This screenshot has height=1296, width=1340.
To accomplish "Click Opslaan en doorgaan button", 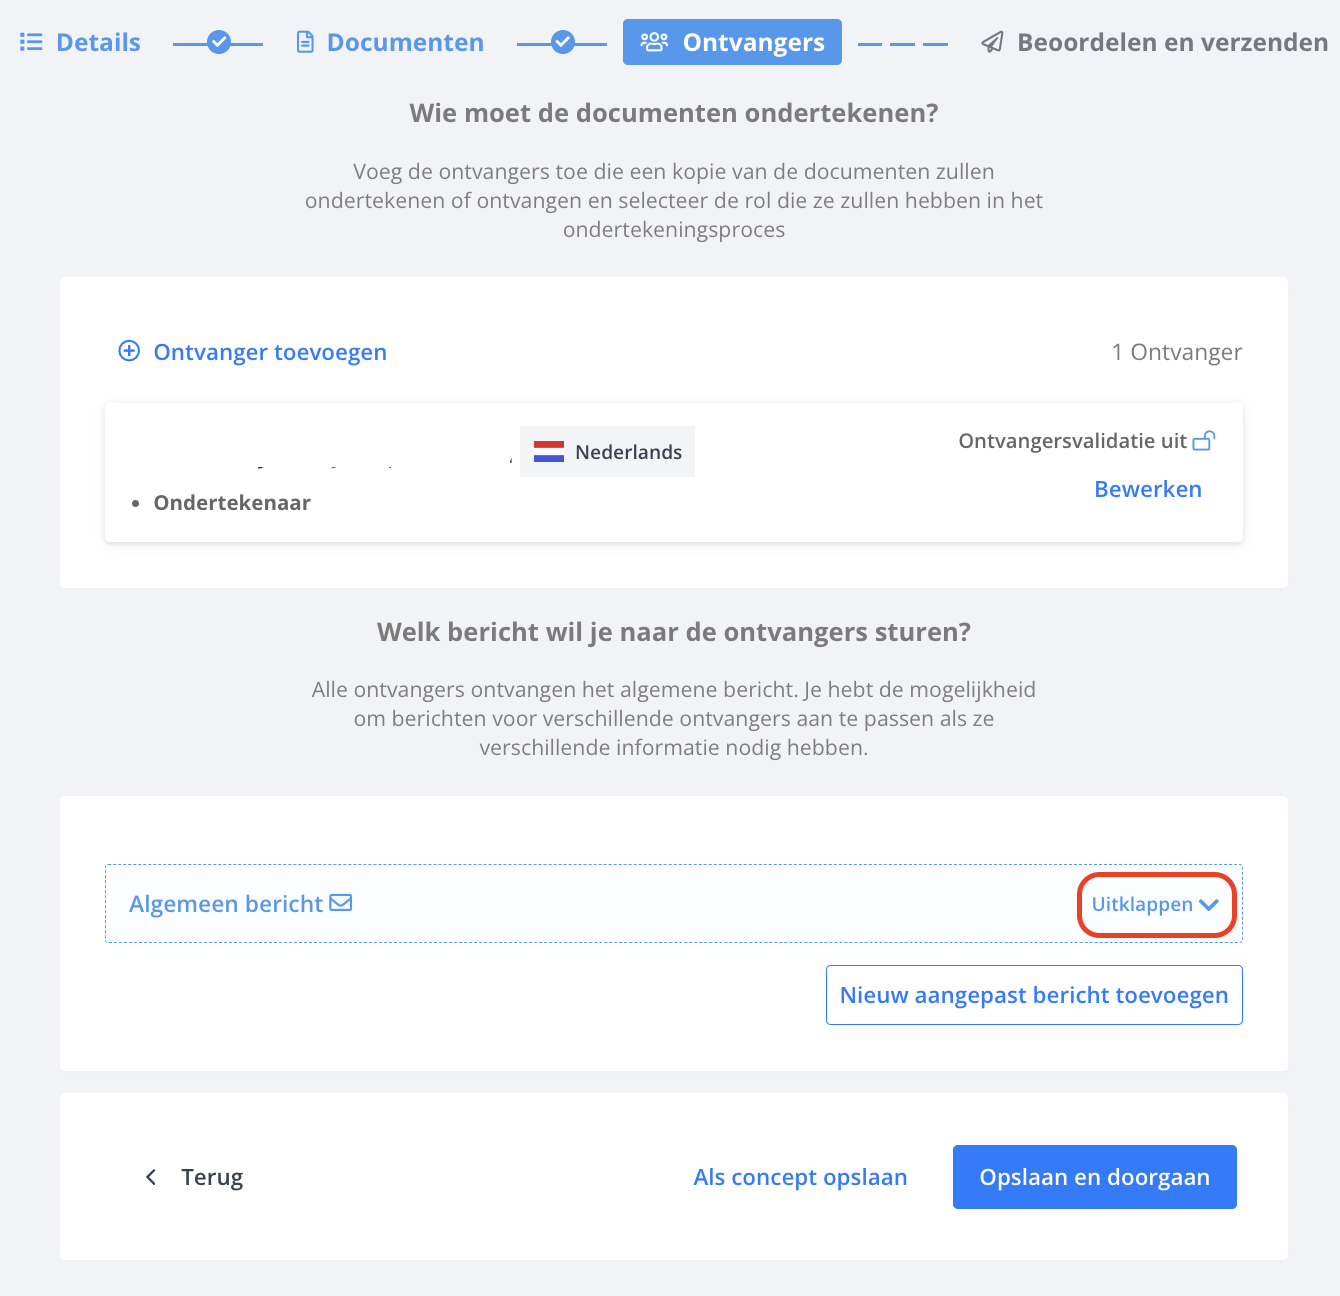I will (1095, 1177).
